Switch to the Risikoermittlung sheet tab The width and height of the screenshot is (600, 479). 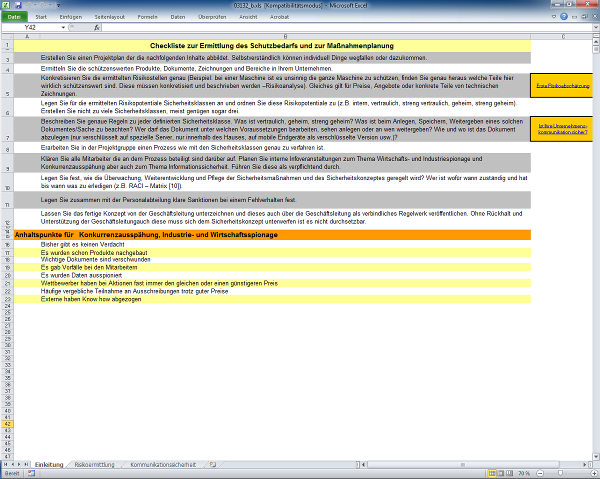click(x=95, y=465)
